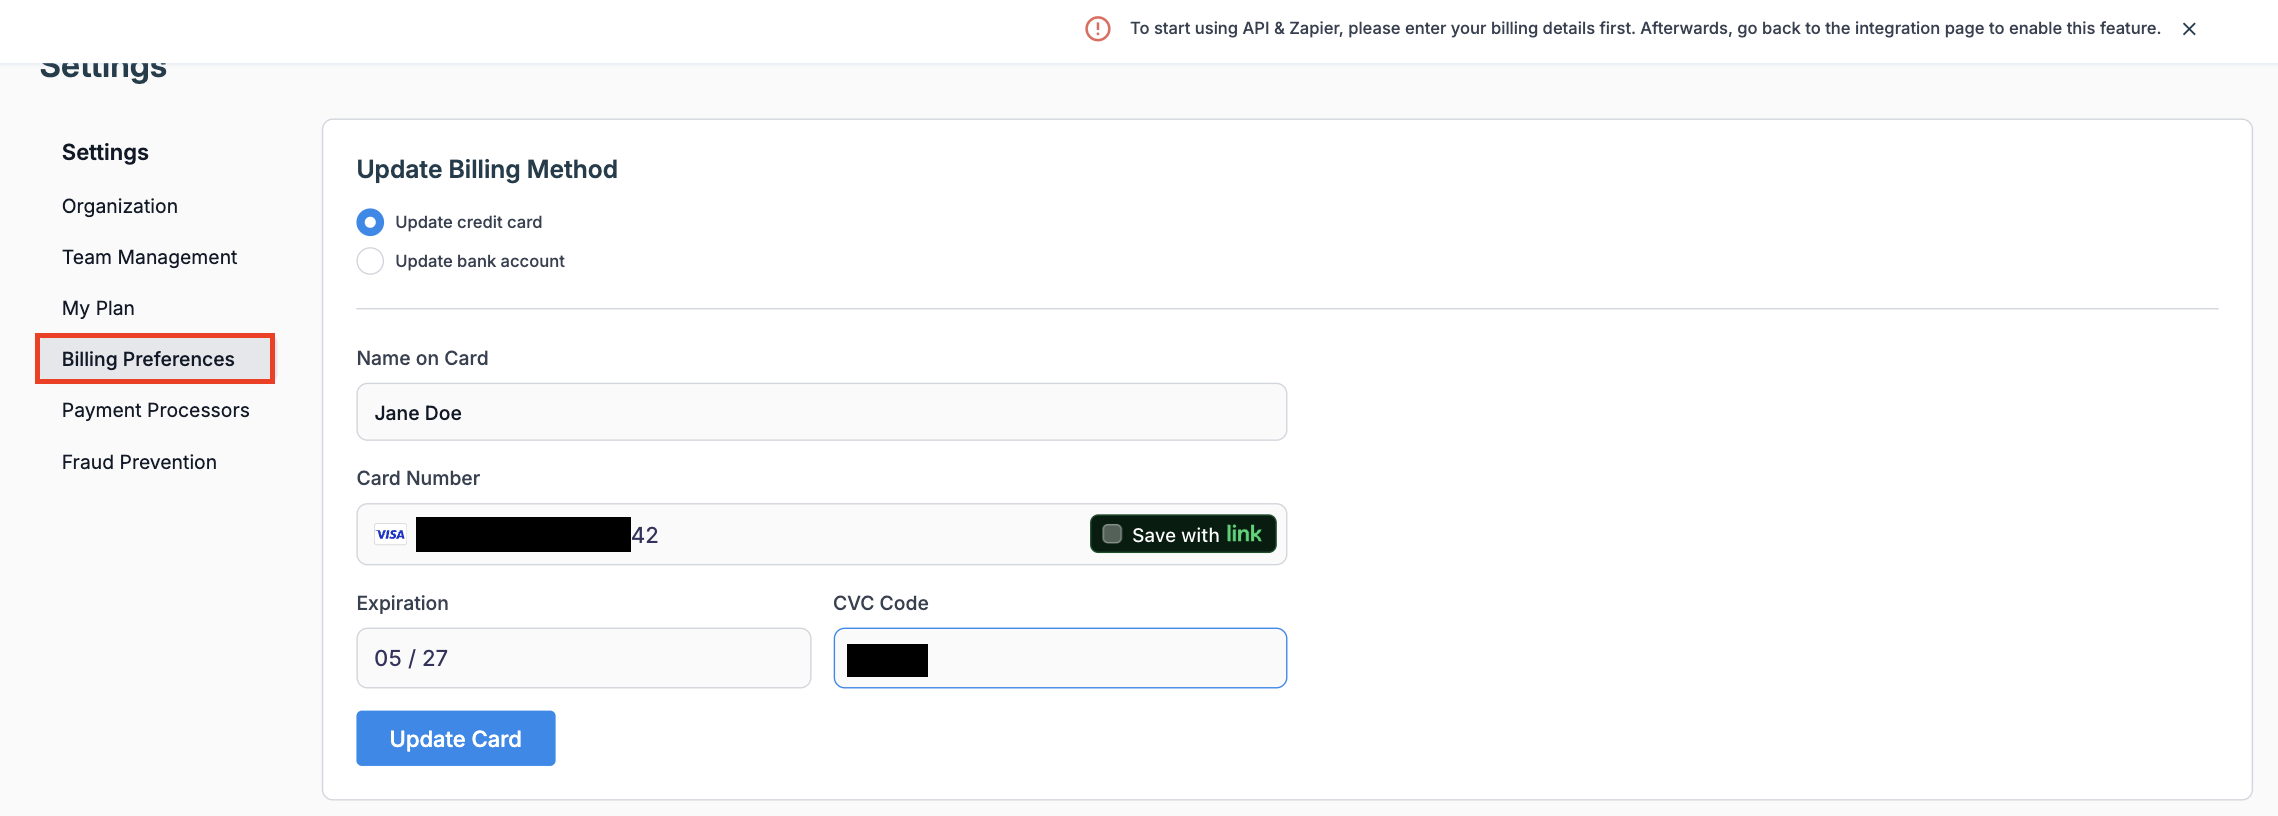Select the Update bank account option

(x=370, y=261)
